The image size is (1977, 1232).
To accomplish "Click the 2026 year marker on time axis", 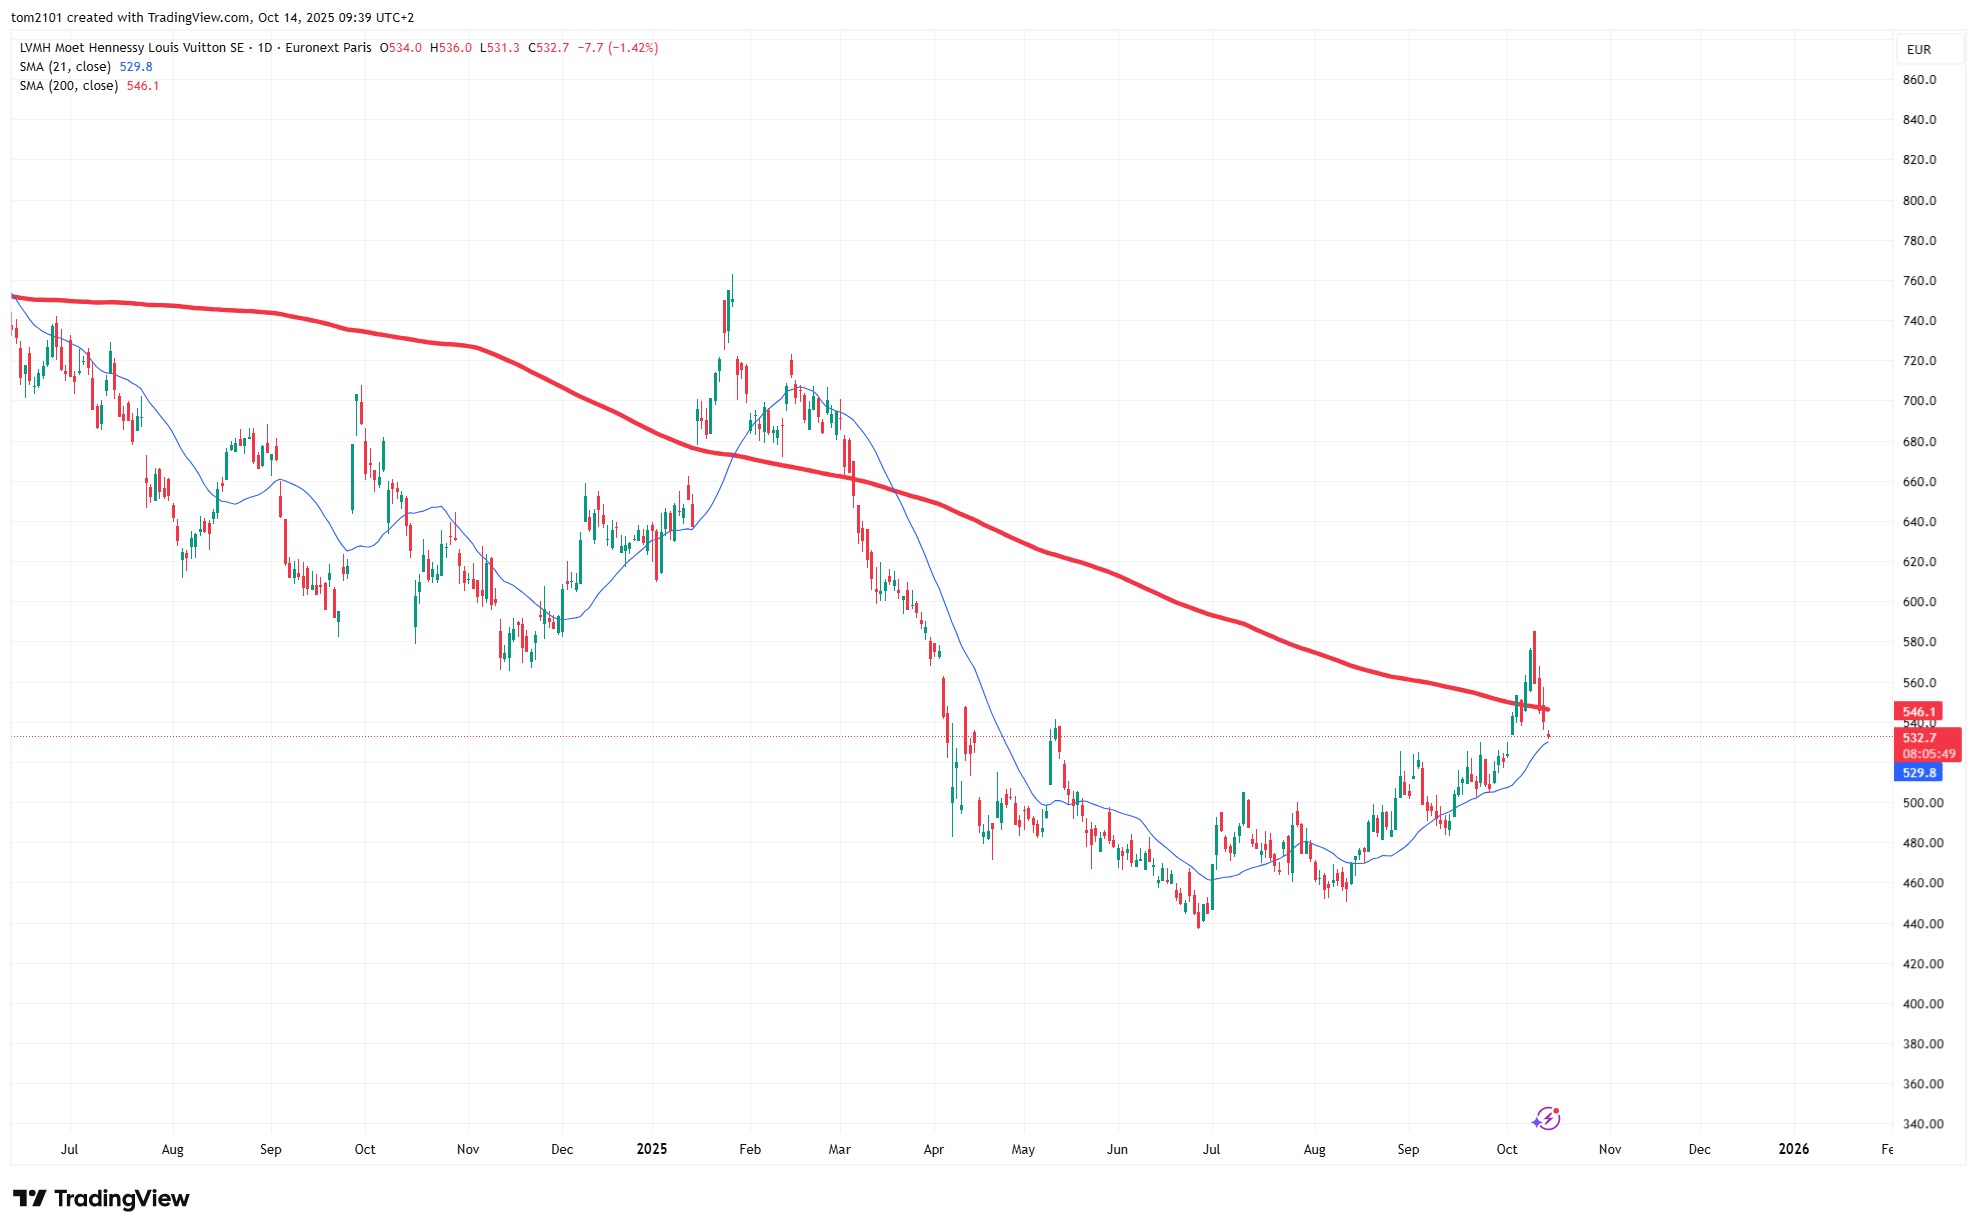I will (1793, 1149).
